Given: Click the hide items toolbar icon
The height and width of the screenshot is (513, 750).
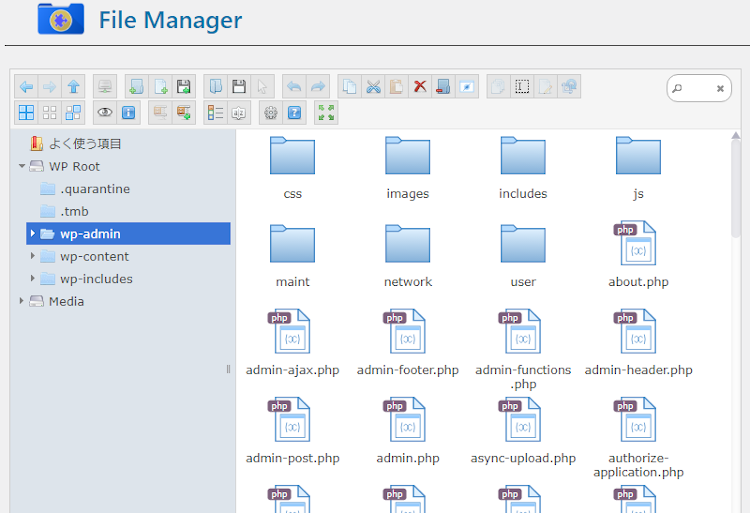Looking at the screenshot, I should pyautogui.click(x=467, y=87).
